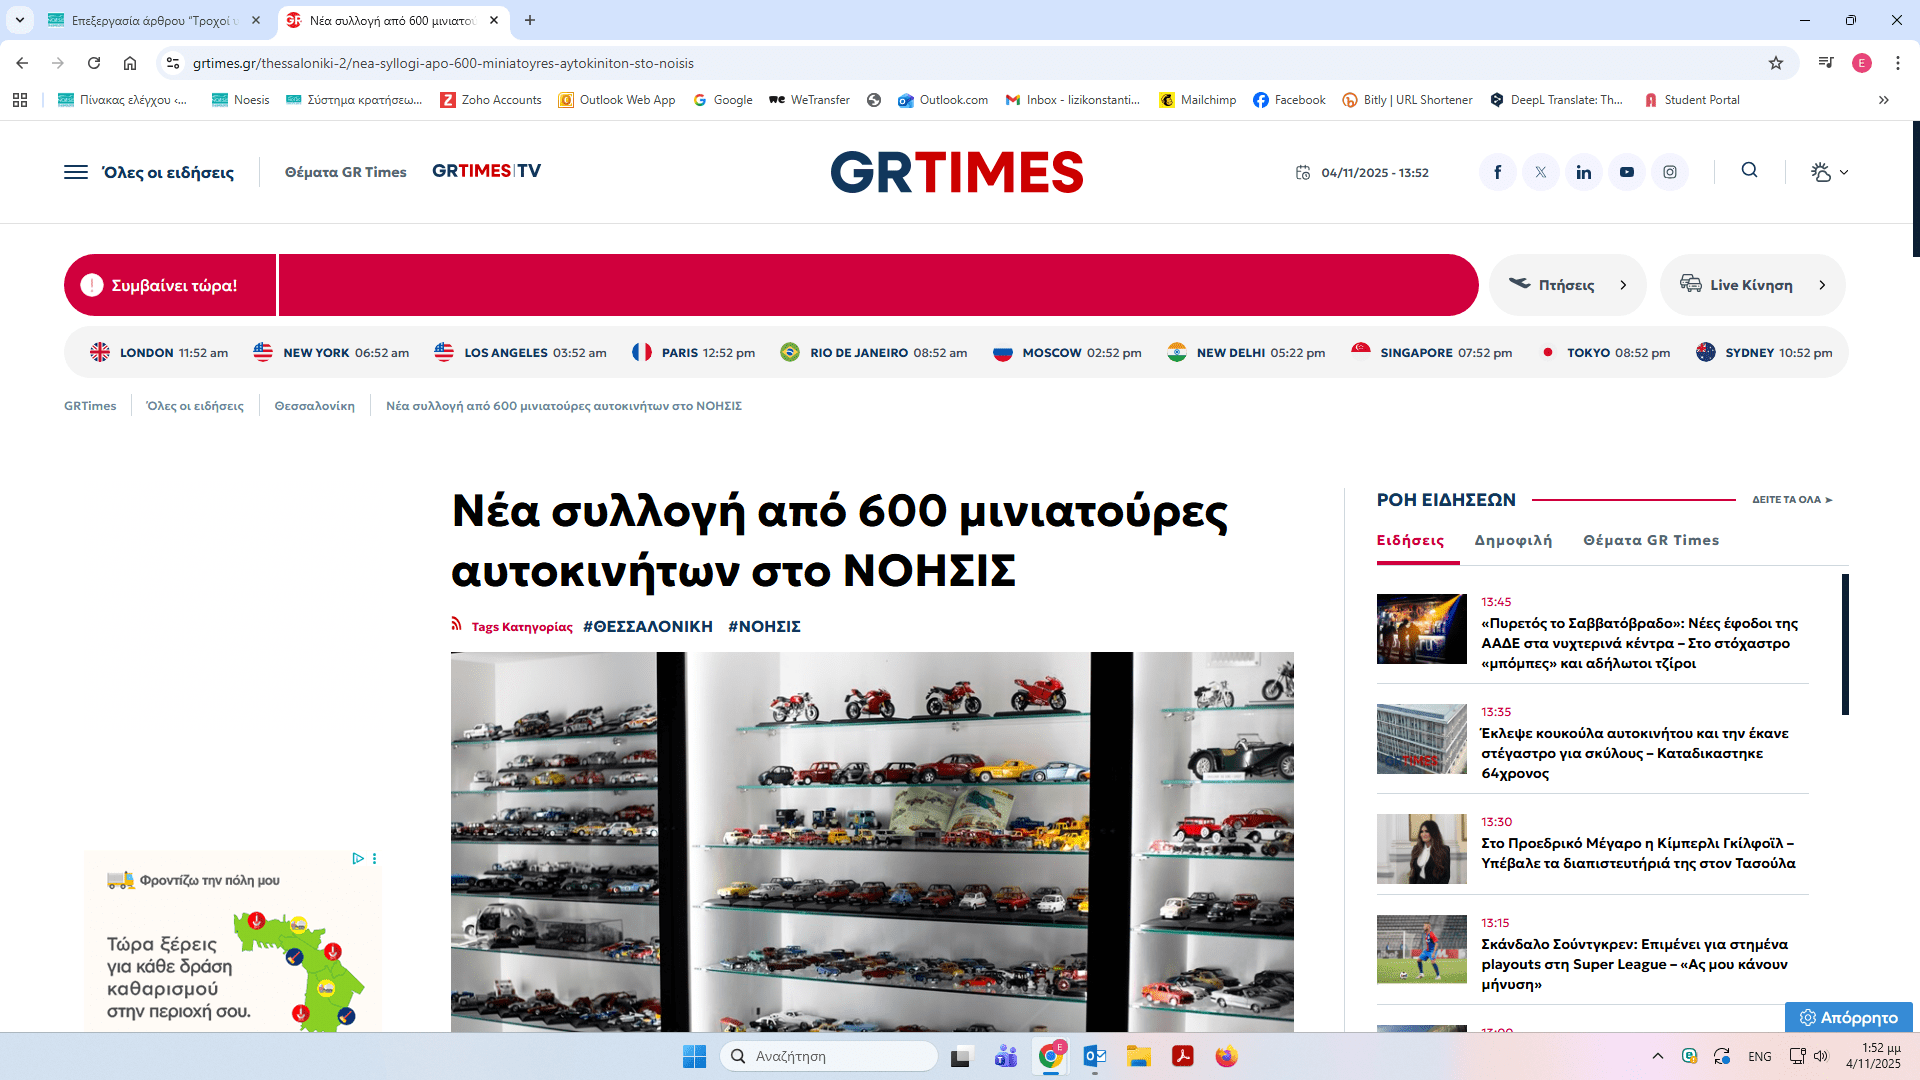1920x1080 pixels.
Task: Click the RSS feed icon near tags
Action: (457, 625)
